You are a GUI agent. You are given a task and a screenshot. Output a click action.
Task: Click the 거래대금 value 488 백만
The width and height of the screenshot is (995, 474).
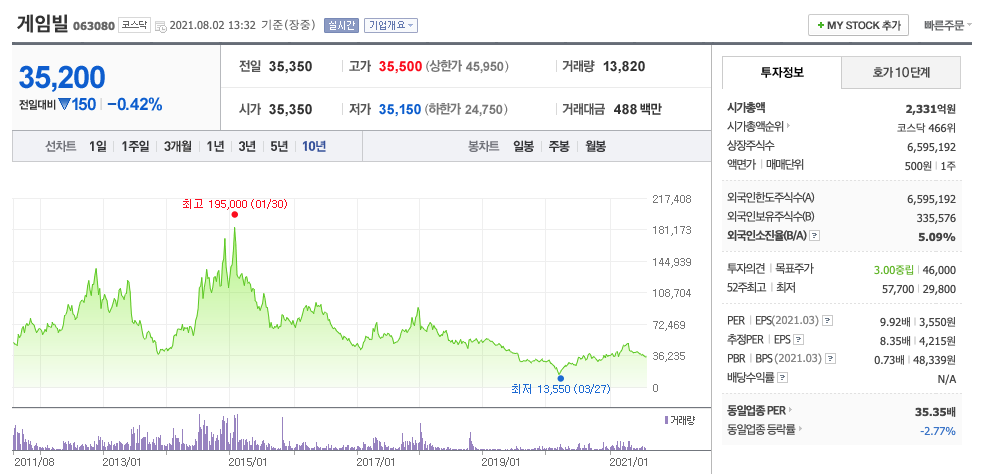638,109
